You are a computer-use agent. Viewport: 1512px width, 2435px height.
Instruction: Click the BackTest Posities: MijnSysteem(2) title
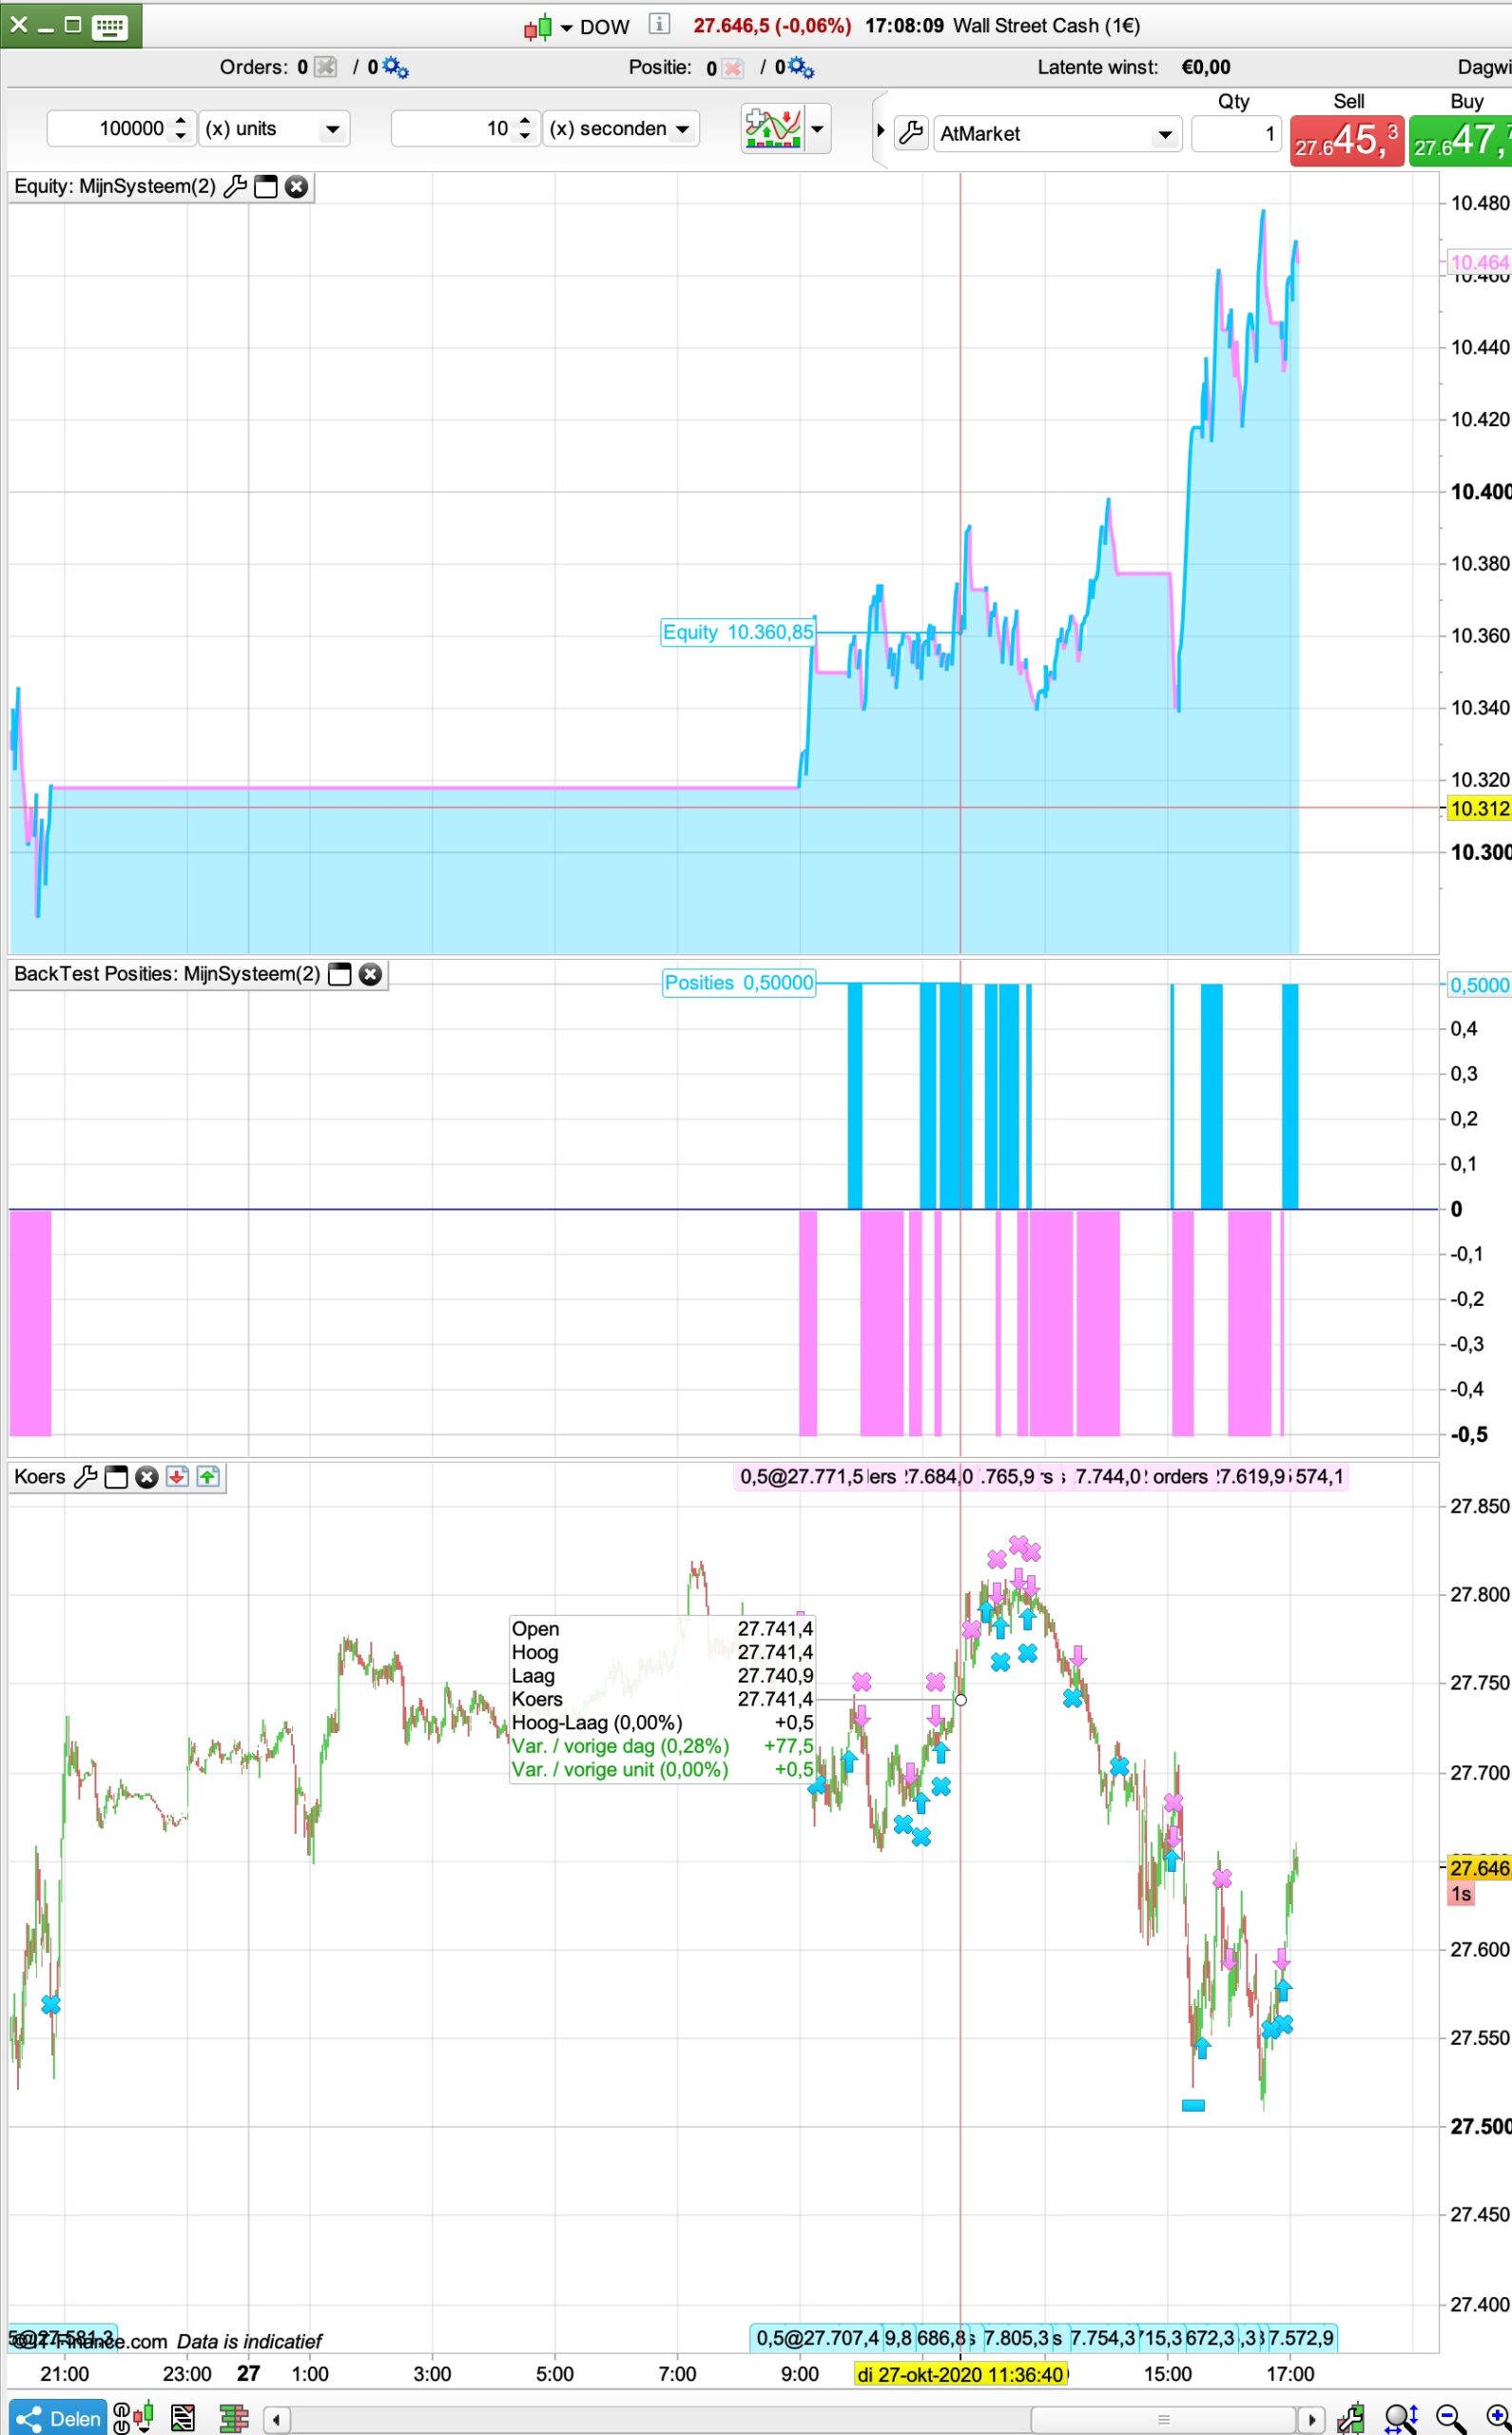[167, 974]
